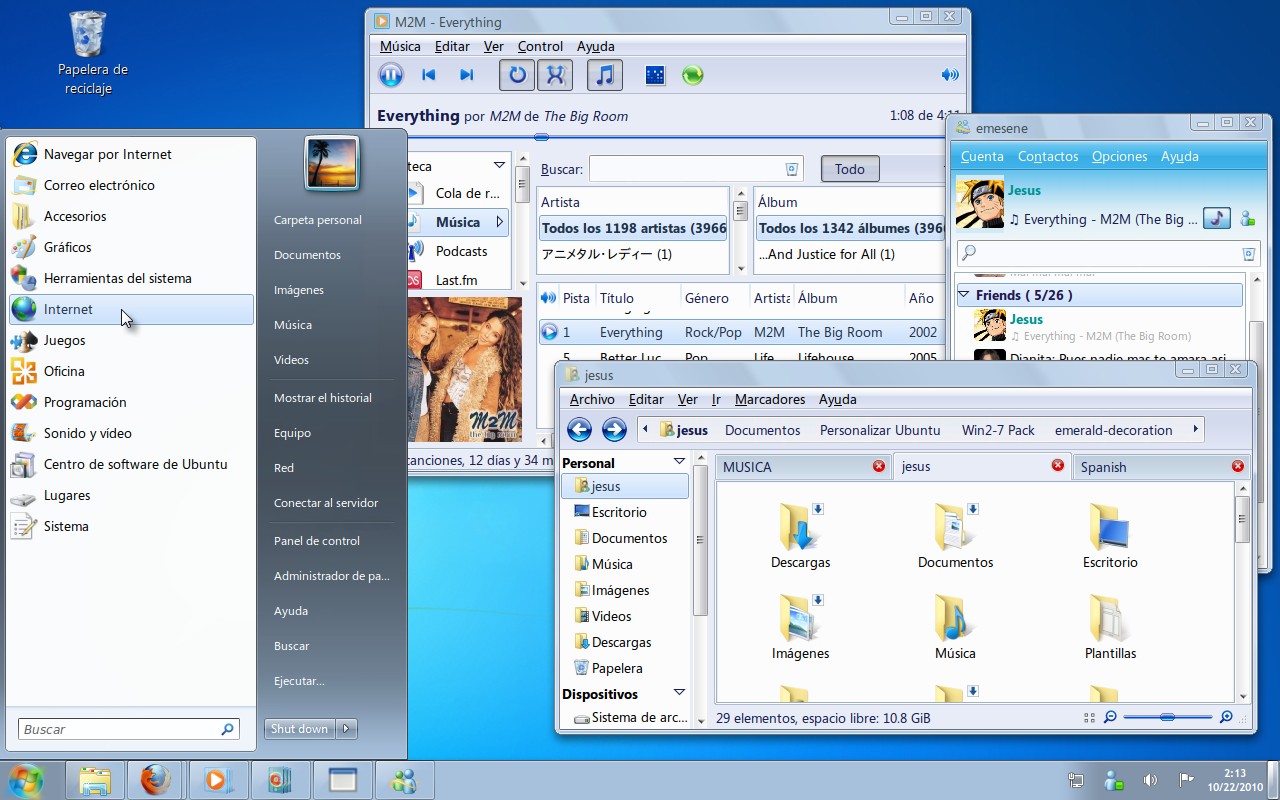Click the M2M album cover art
1280x800 pixels.
point(465,369)
